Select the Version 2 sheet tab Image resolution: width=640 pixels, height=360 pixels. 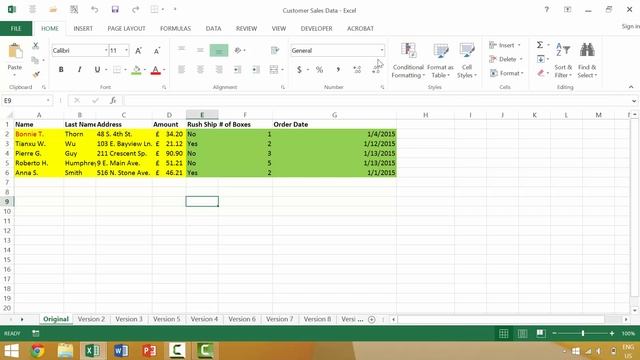[91, 319]
